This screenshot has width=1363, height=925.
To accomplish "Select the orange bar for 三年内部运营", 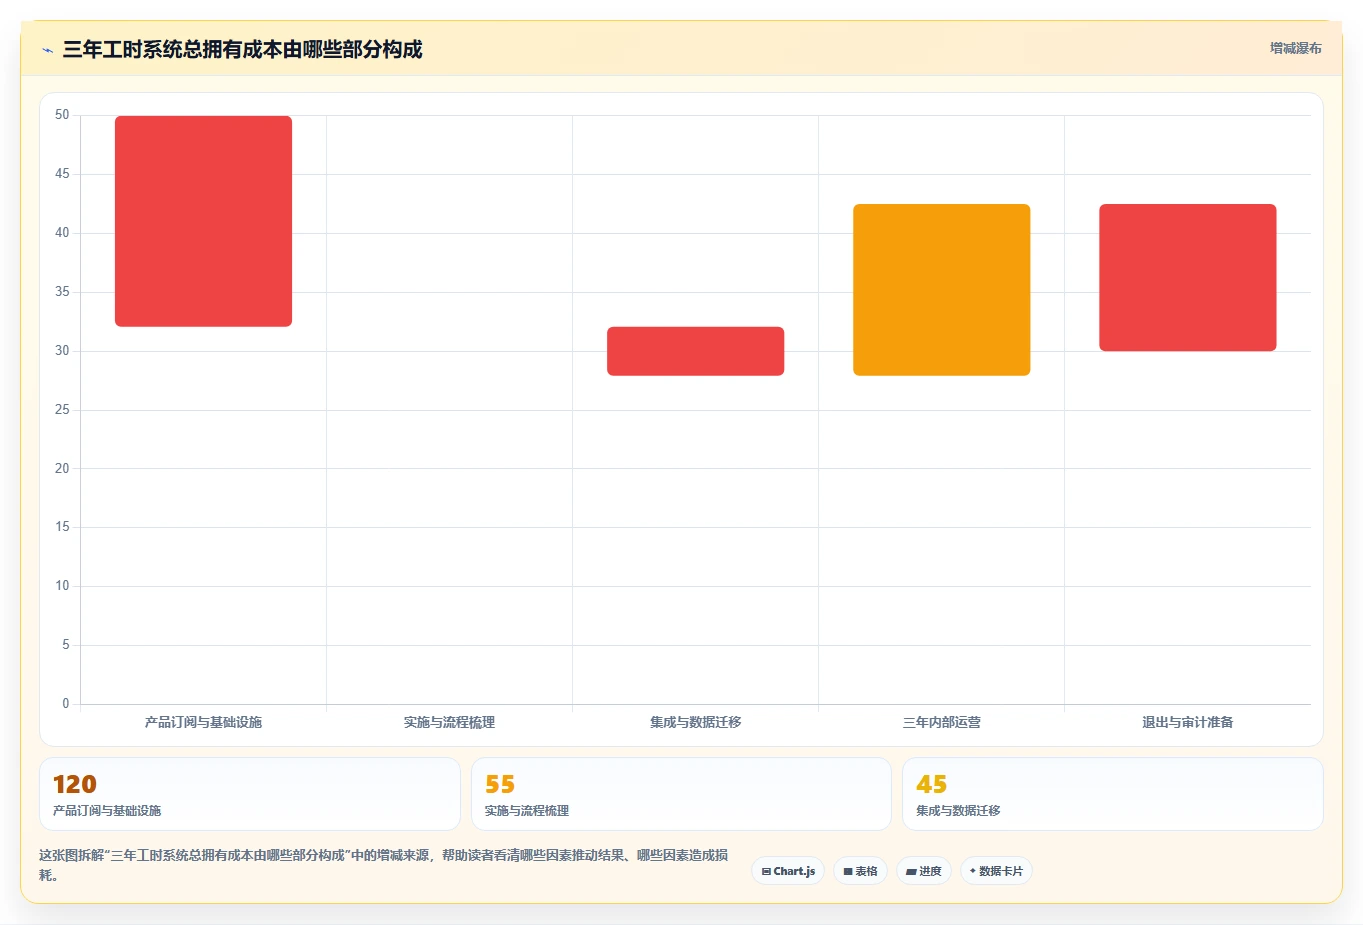I will pos(941,290).
